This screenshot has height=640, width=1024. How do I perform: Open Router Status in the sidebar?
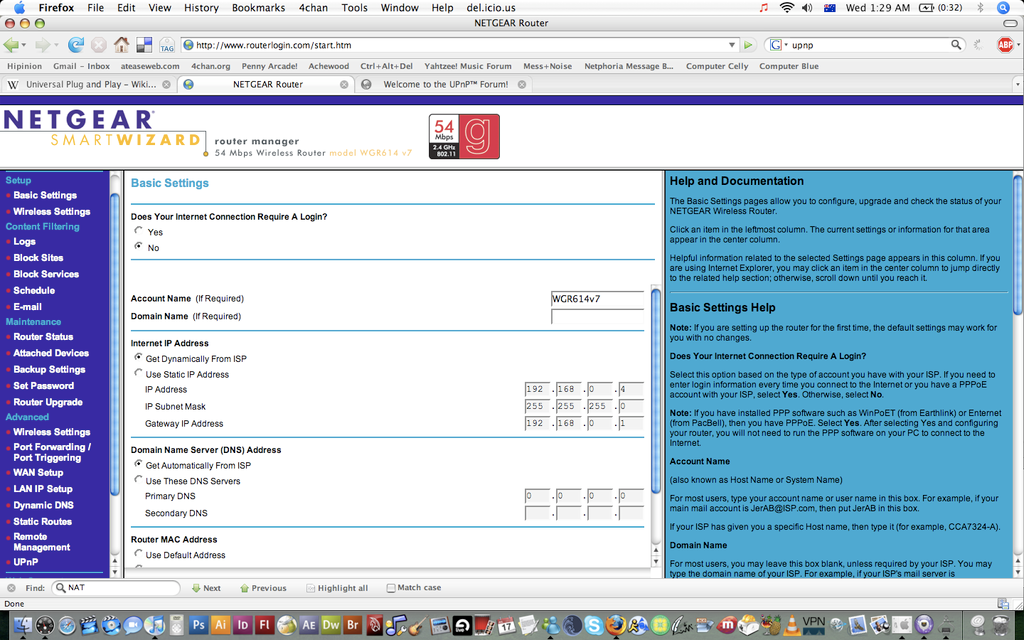[43, 337]
